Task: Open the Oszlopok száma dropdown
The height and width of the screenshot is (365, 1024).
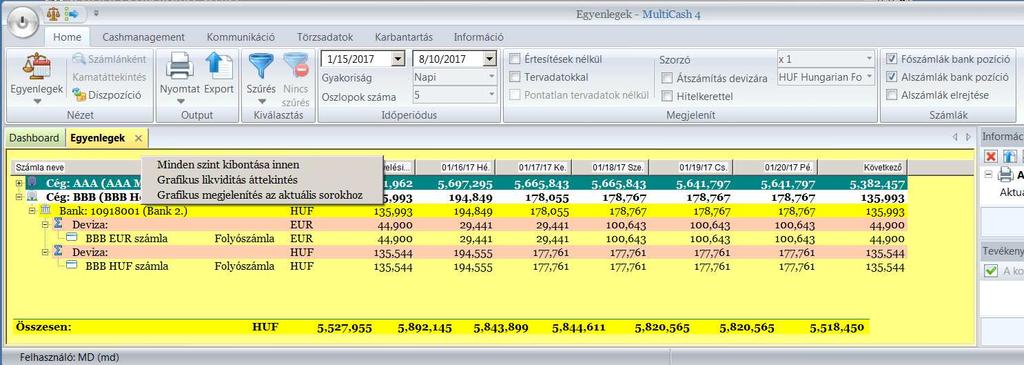Action: (491, 95)
